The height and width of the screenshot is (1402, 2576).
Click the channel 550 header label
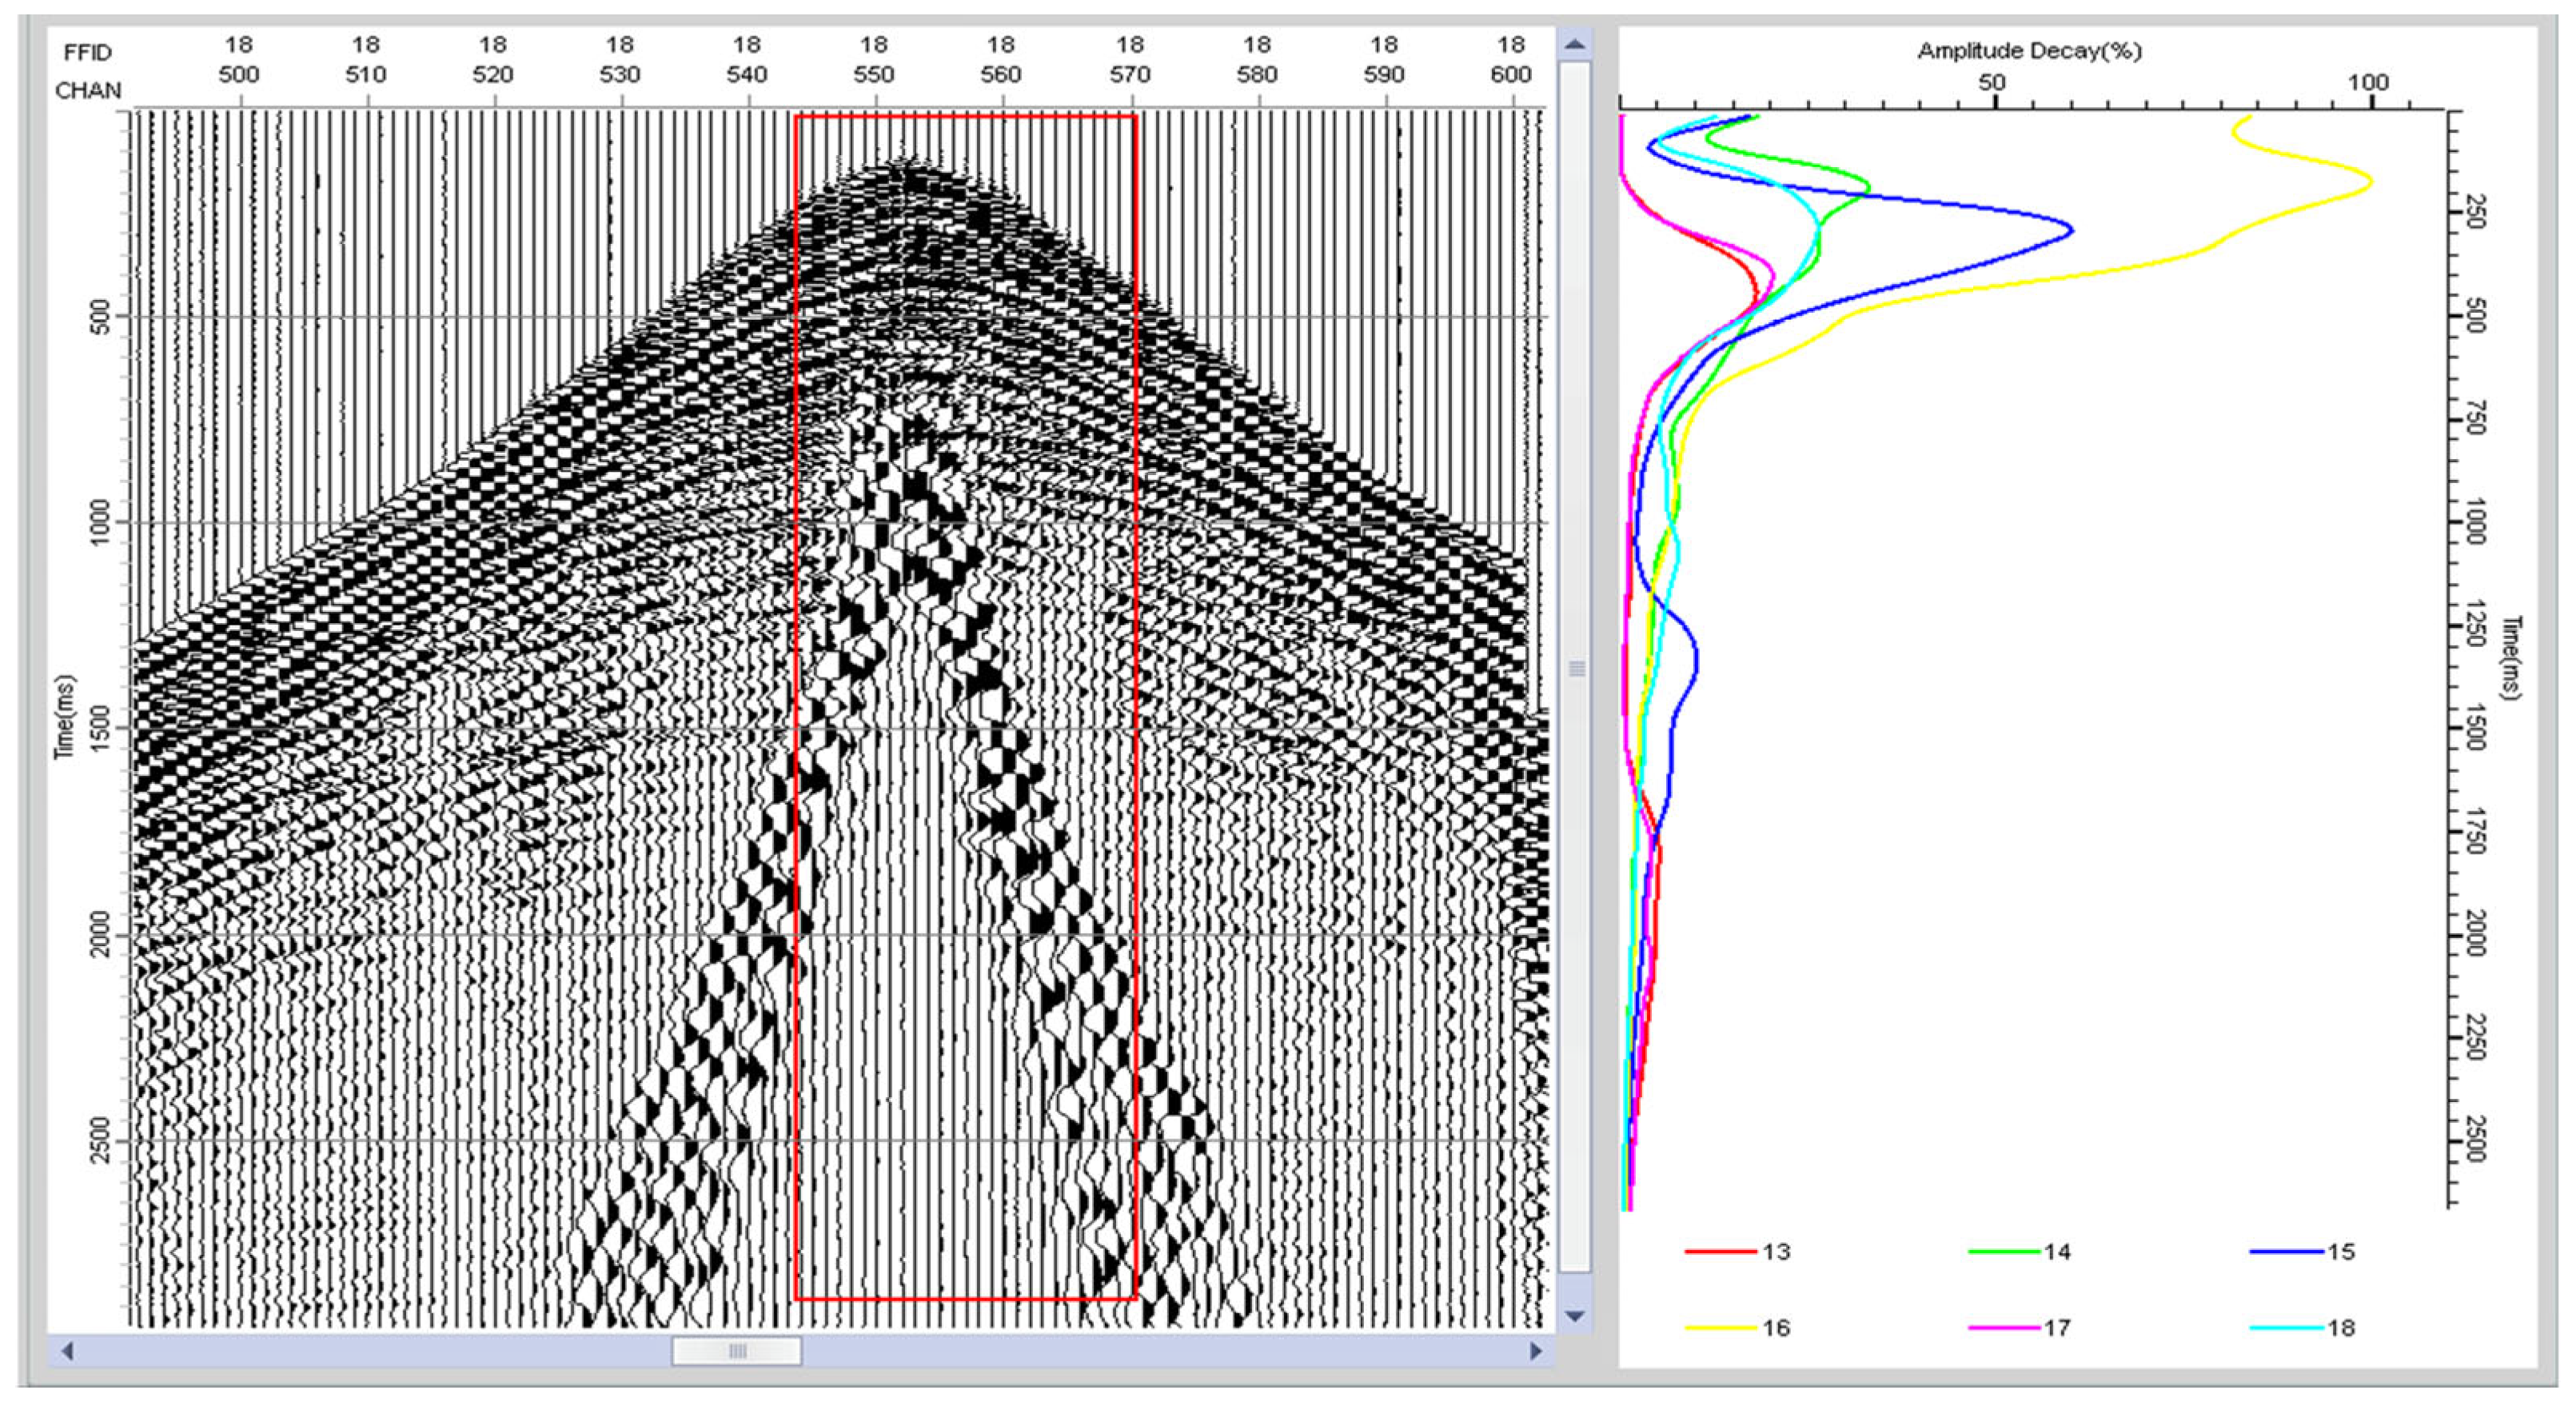point(874,74)
